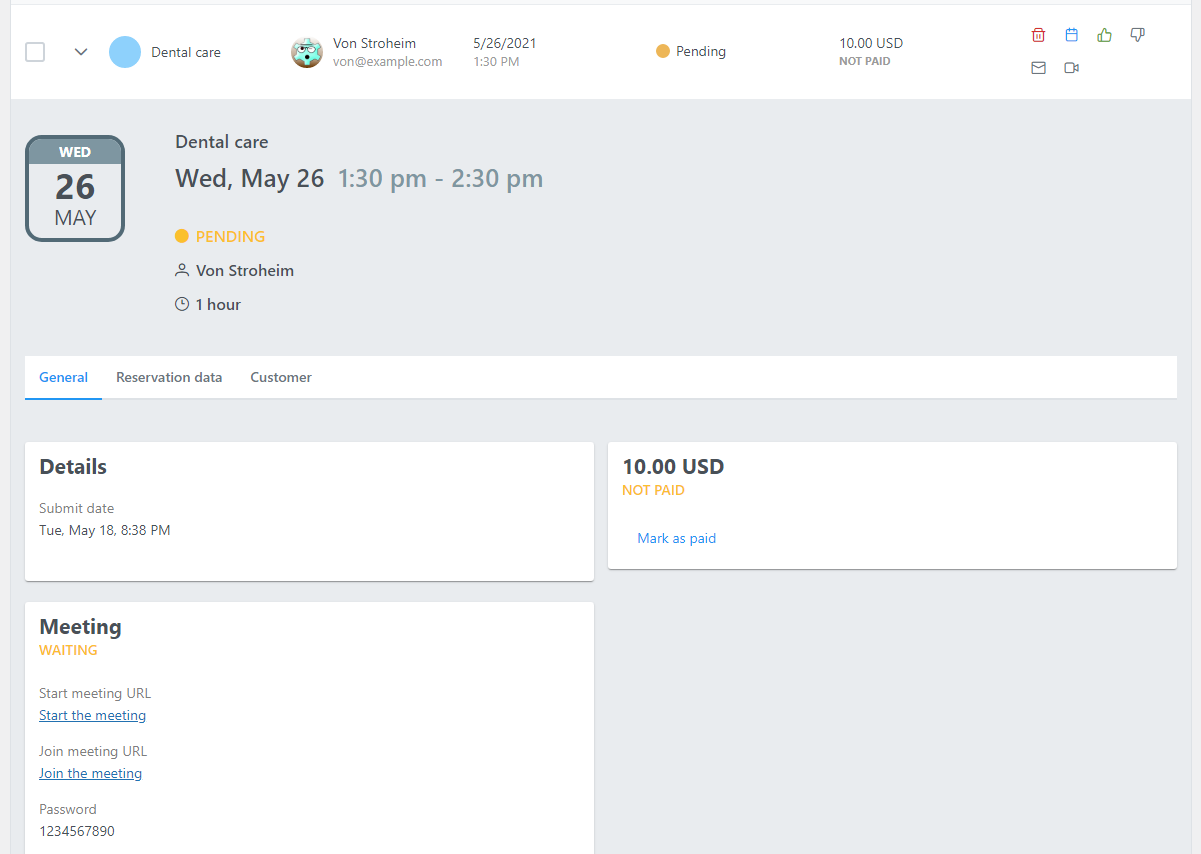The image size is (1201, 854).
Task: Select the General tab
Action: pyautogui.click(x=64, y=377)
